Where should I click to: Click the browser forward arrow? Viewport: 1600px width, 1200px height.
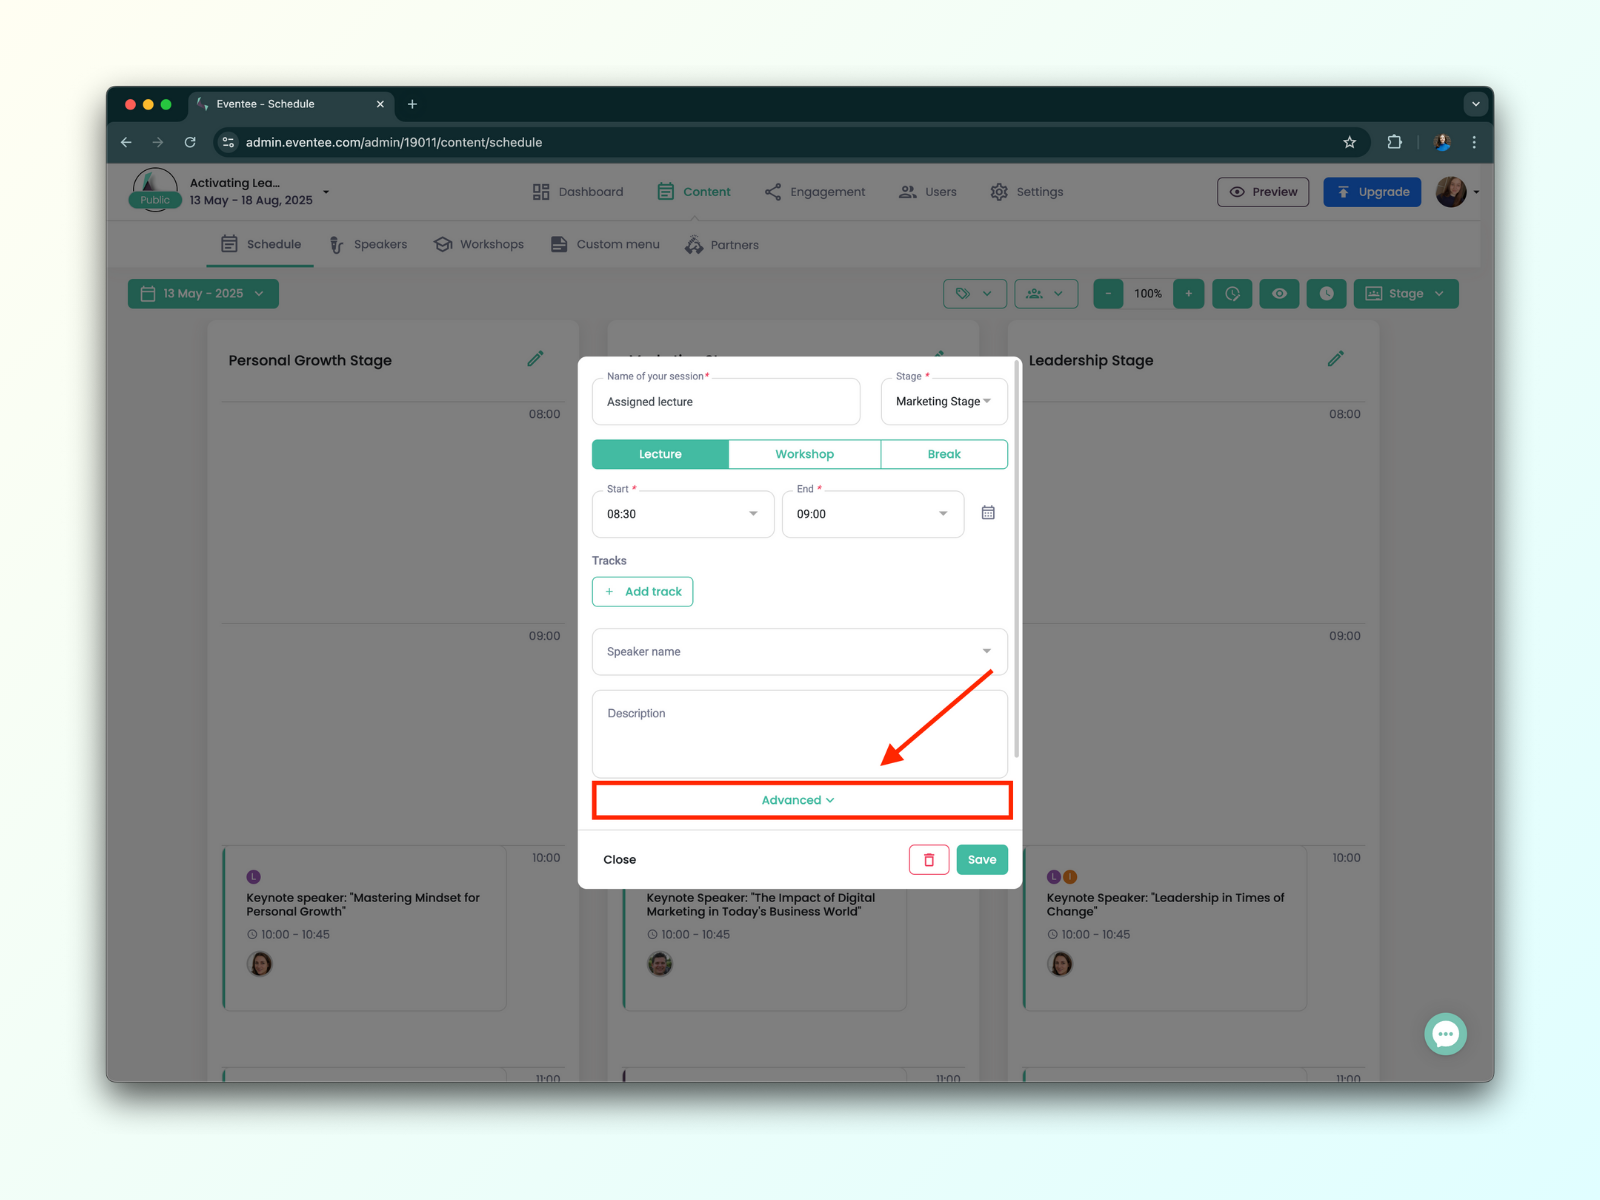coord(158,142)
